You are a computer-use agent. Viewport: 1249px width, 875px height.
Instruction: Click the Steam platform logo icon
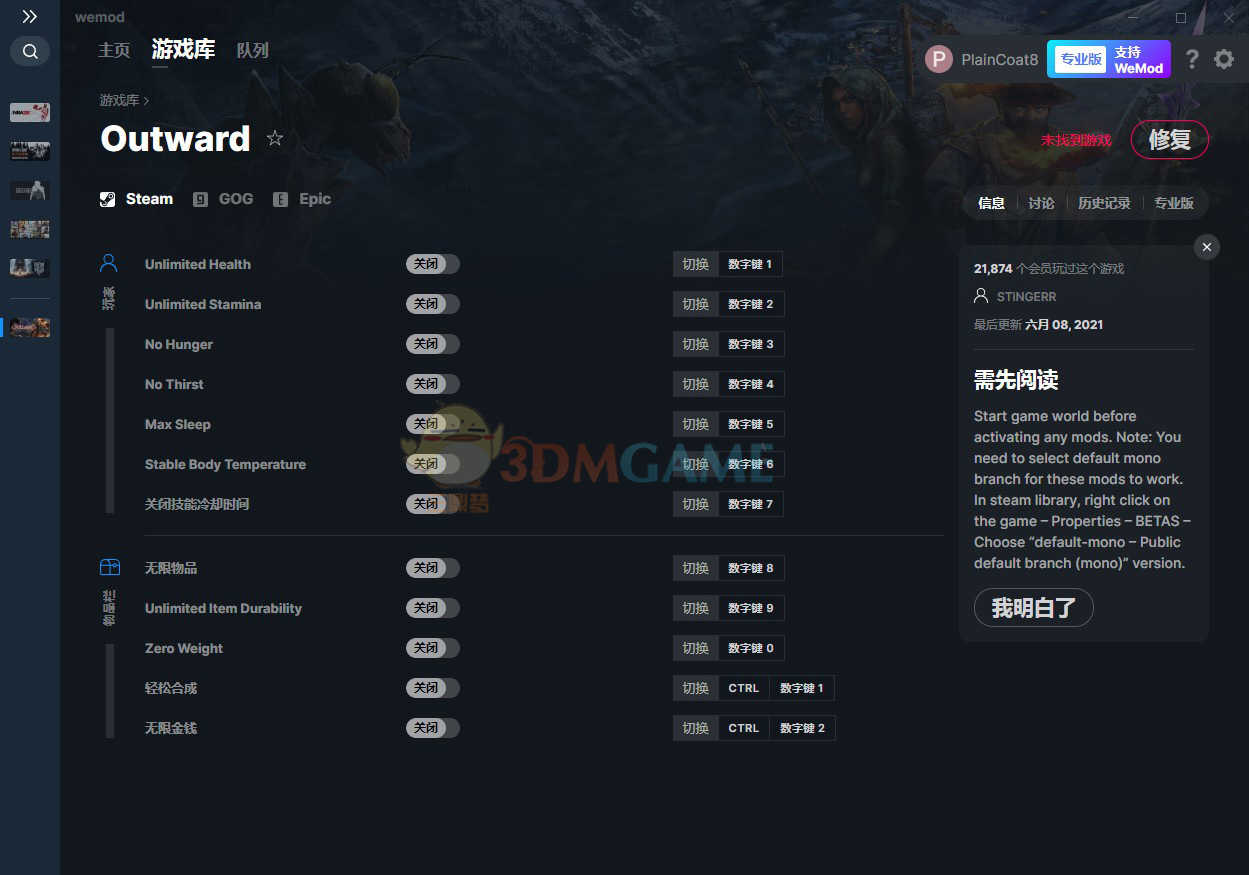coord(108,199)
